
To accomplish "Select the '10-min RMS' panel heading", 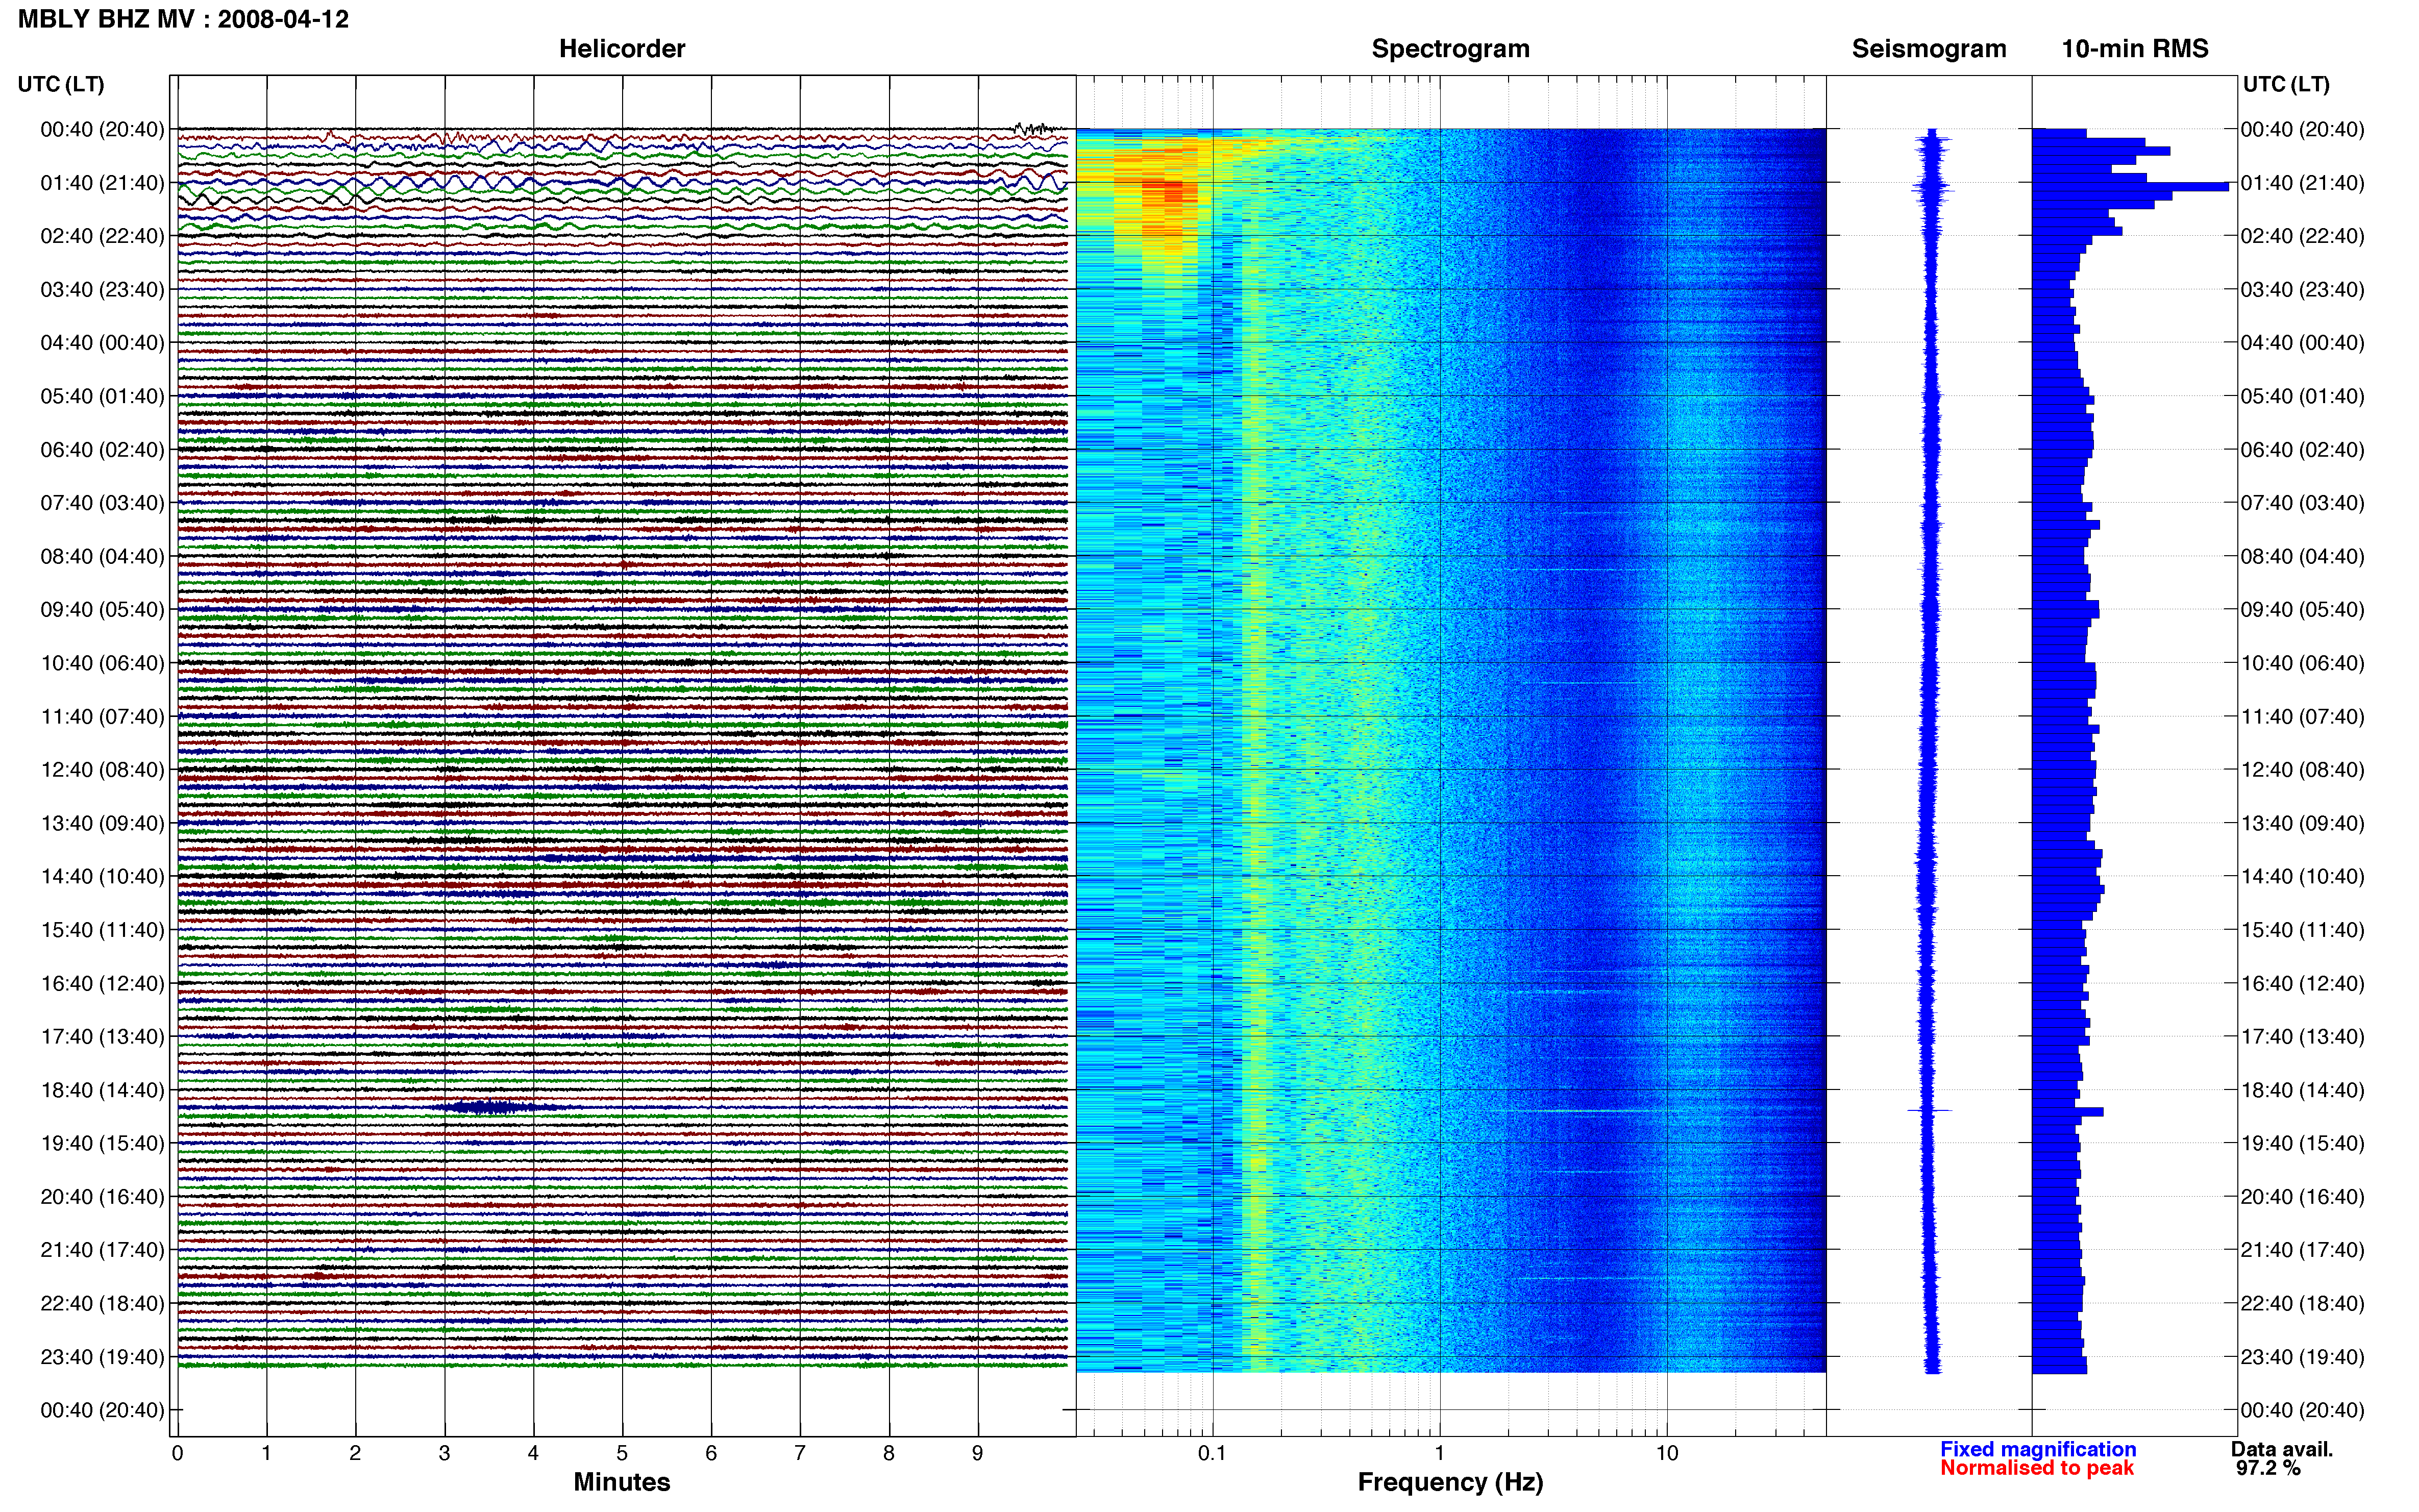I will point(2135,49).
